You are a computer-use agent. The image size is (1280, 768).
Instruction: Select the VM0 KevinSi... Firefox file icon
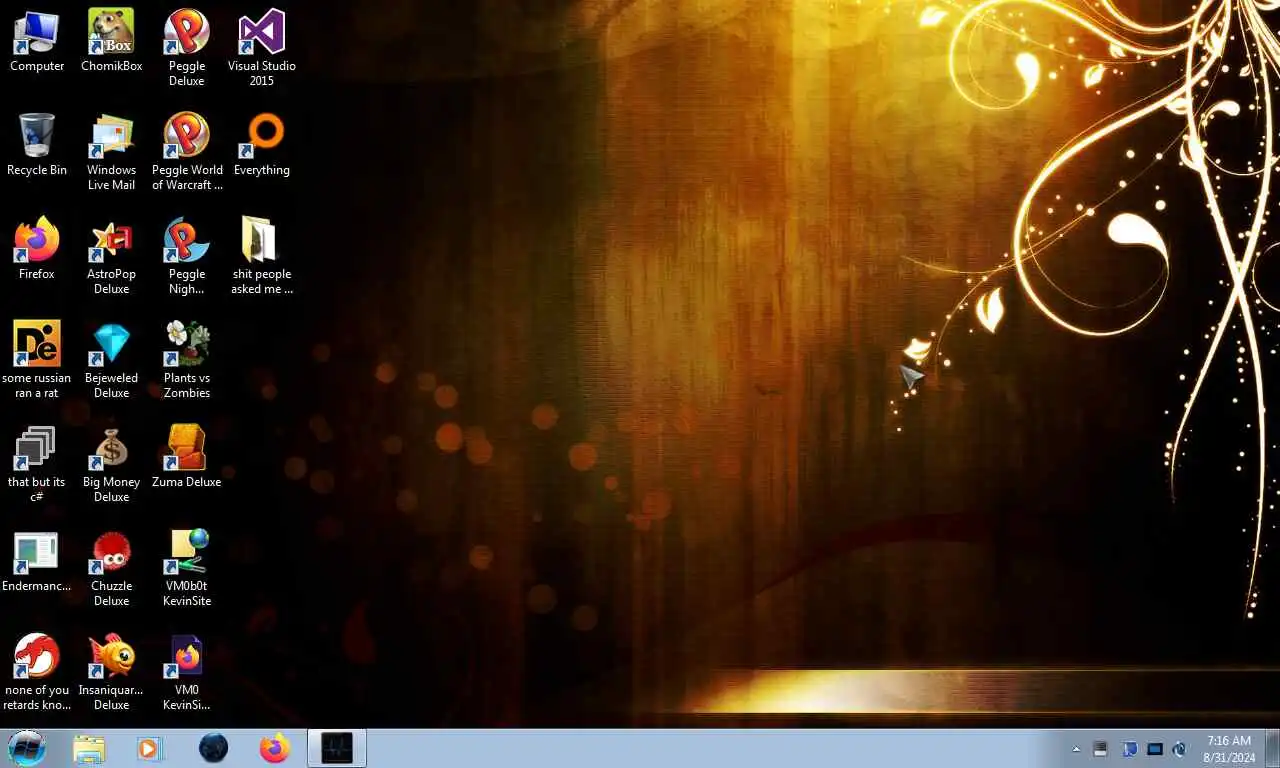coord(187,672)
